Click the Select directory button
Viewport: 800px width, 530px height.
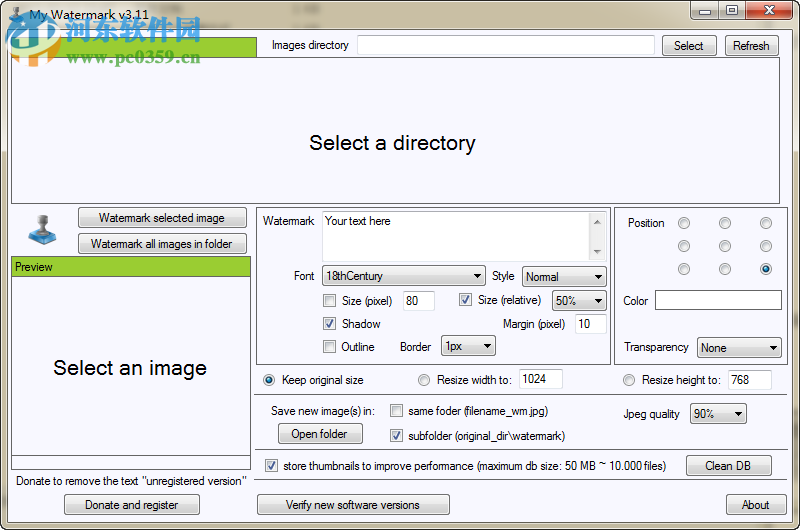click(x=688, y=46)
